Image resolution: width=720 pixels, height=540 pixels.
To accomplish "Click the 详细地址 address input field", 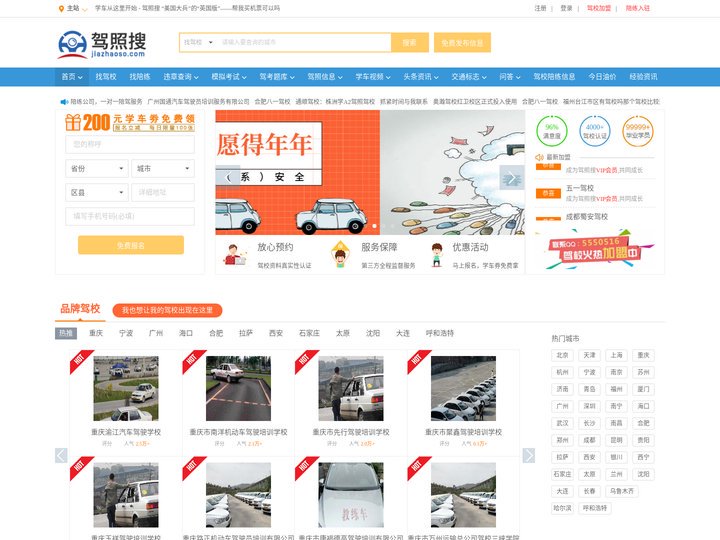I will pyautogui.click(x=163, y=192).
